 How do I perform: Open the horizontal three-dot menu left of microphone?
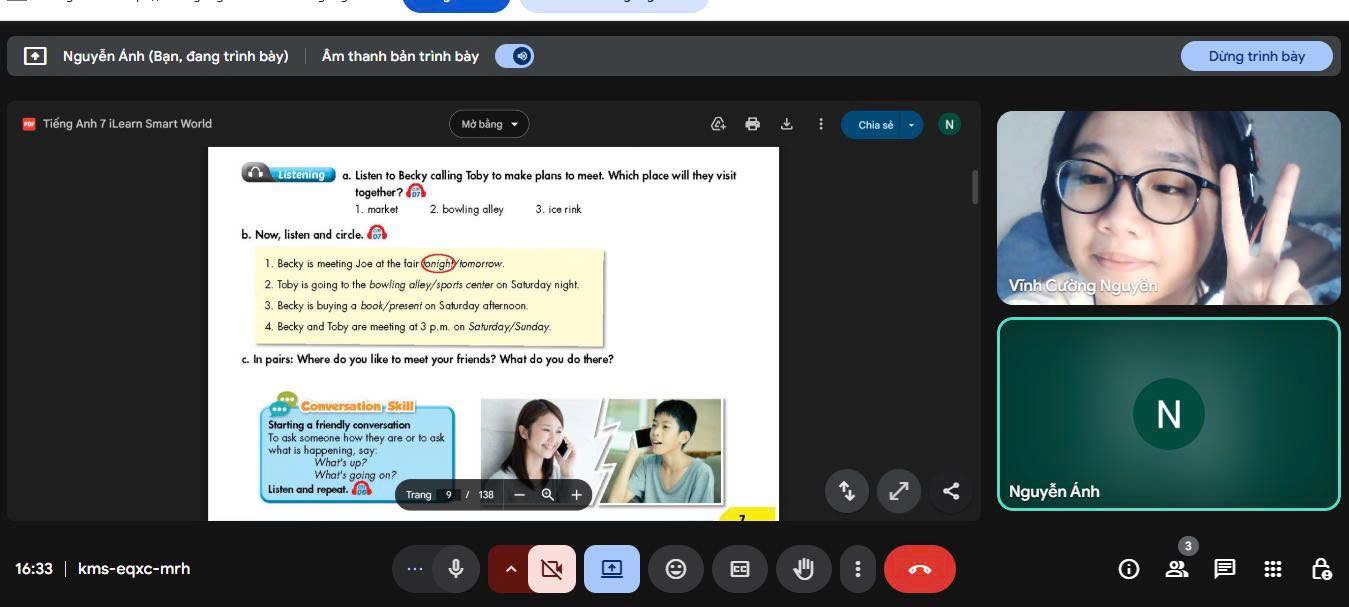click(x=415, y=569)
